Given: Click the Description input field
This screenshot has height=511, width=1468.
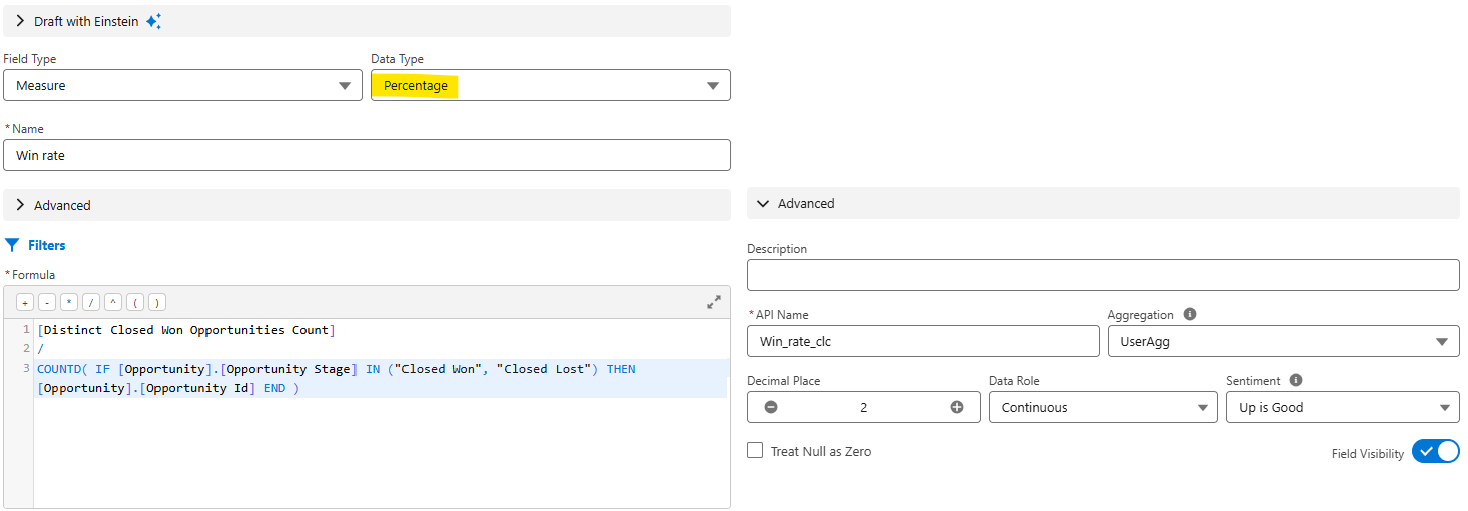Looking at the screenshot, I should tap(1102, 275).
